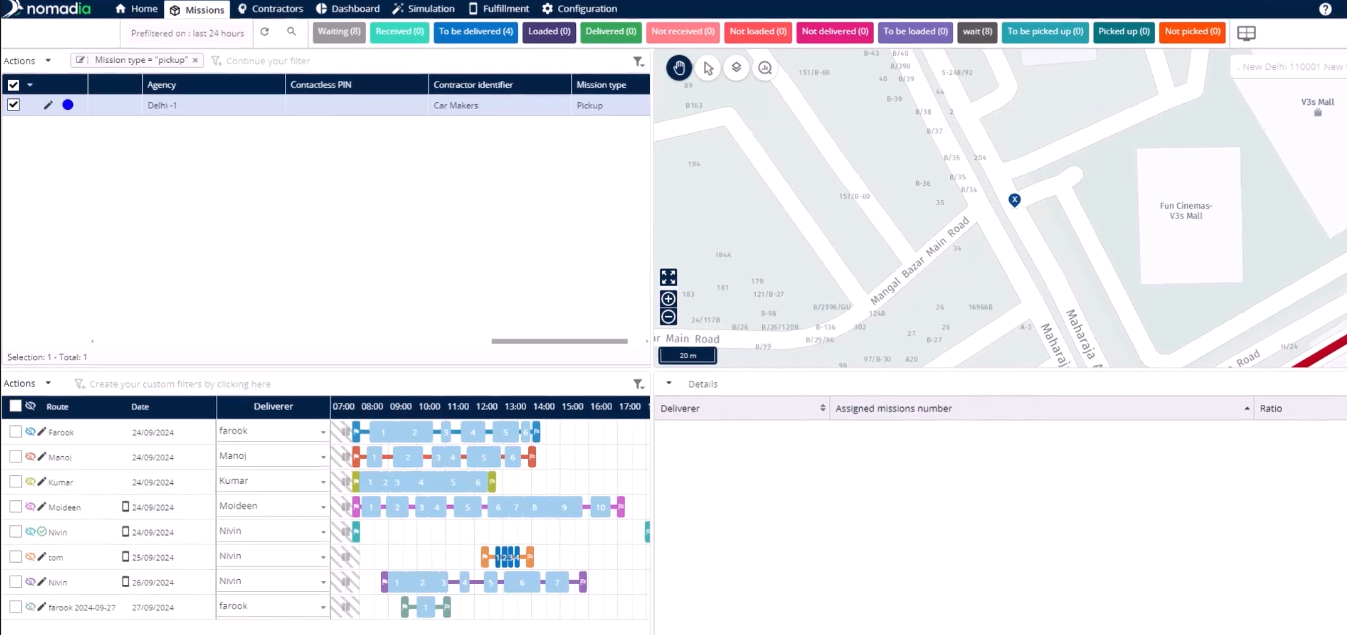This screenshot has height=635, width=1347.
Task: Click the mobile phone icon on tom route
Action: click(126, 557)
